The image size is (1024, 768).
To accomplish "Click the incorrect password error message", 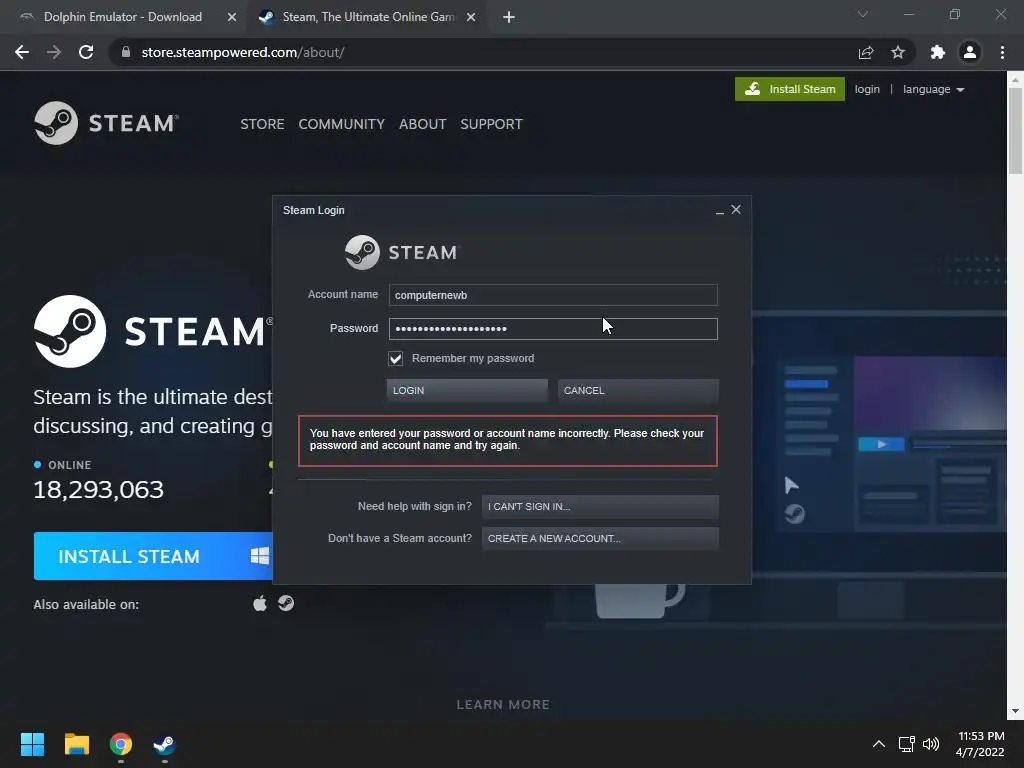I will click(507, 440).
